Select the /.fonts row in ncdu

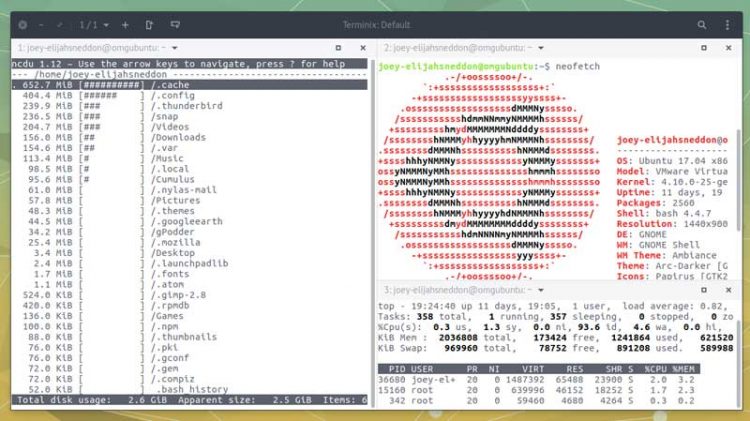coord(190,274)
